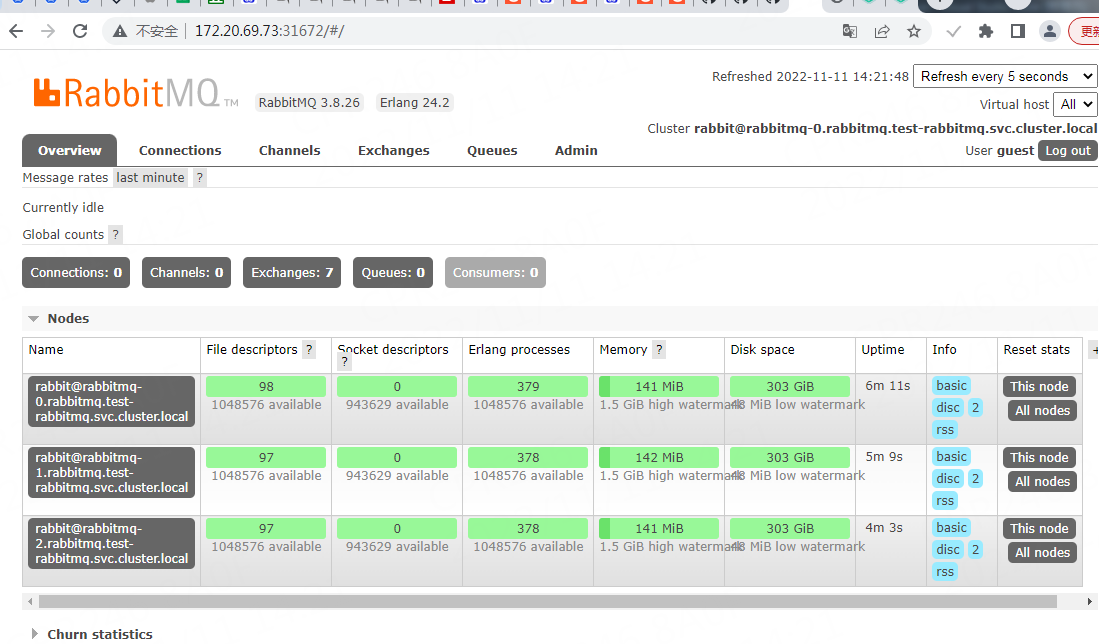
Task: Reset stats for This node on rabbitmq-0 row
Action: tap(1039, 386)
